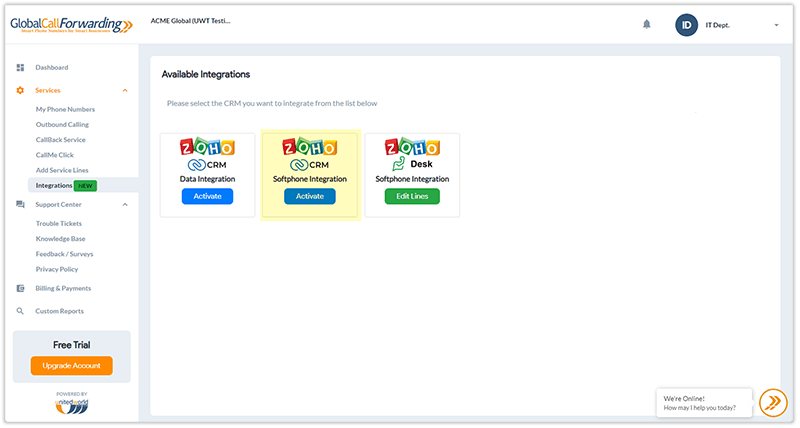The image size is (800, 428).
Task: Click Zoho logo on Desk Softphone card
Action: 412,147
